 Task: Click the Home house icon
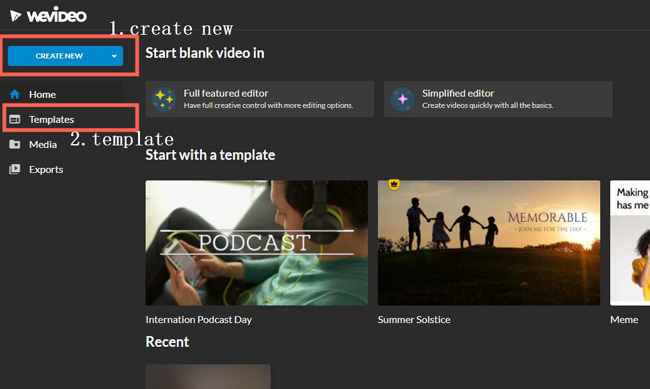[15, 94]
